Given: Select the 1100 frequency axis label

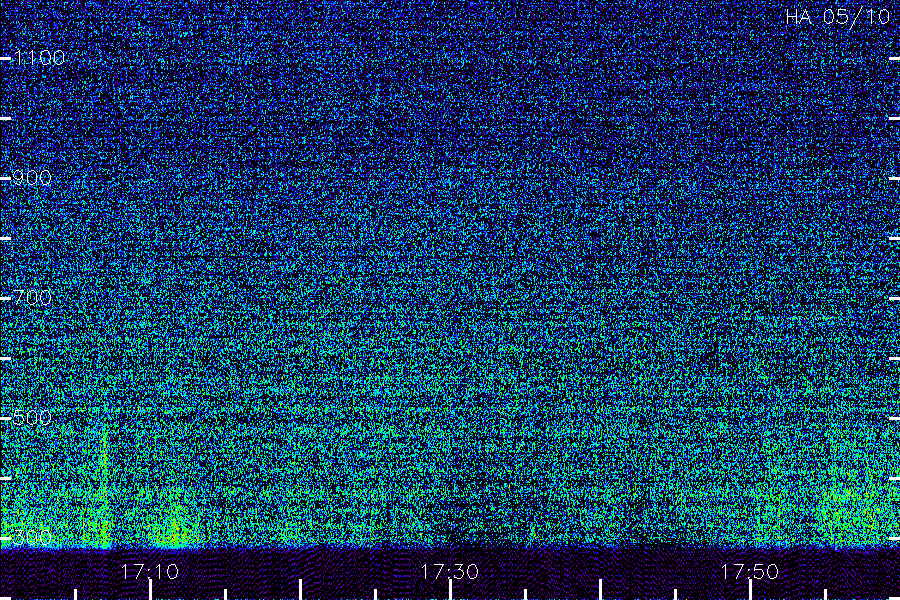Looking at the screenshot, I should click(x=39, y=58).
